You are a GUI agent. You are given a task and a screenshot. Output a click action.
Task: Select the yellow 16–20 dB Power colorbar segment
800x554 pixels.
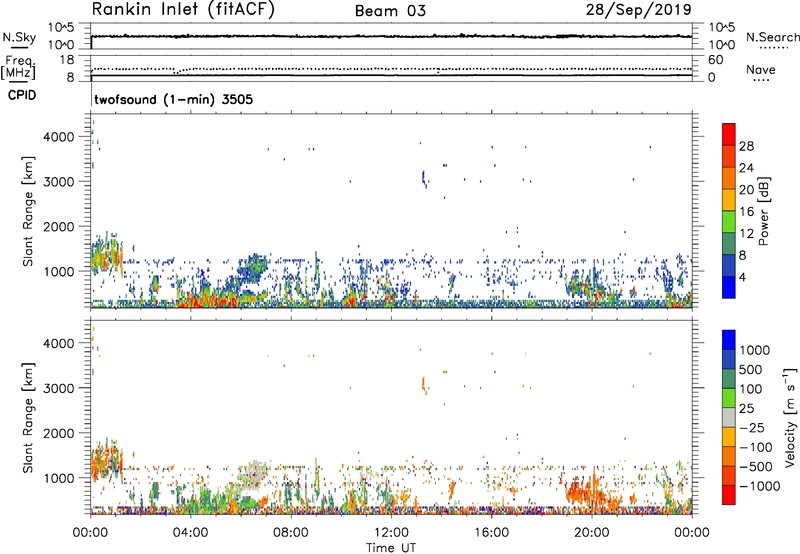pyautogui.click(x=729, y=200)
